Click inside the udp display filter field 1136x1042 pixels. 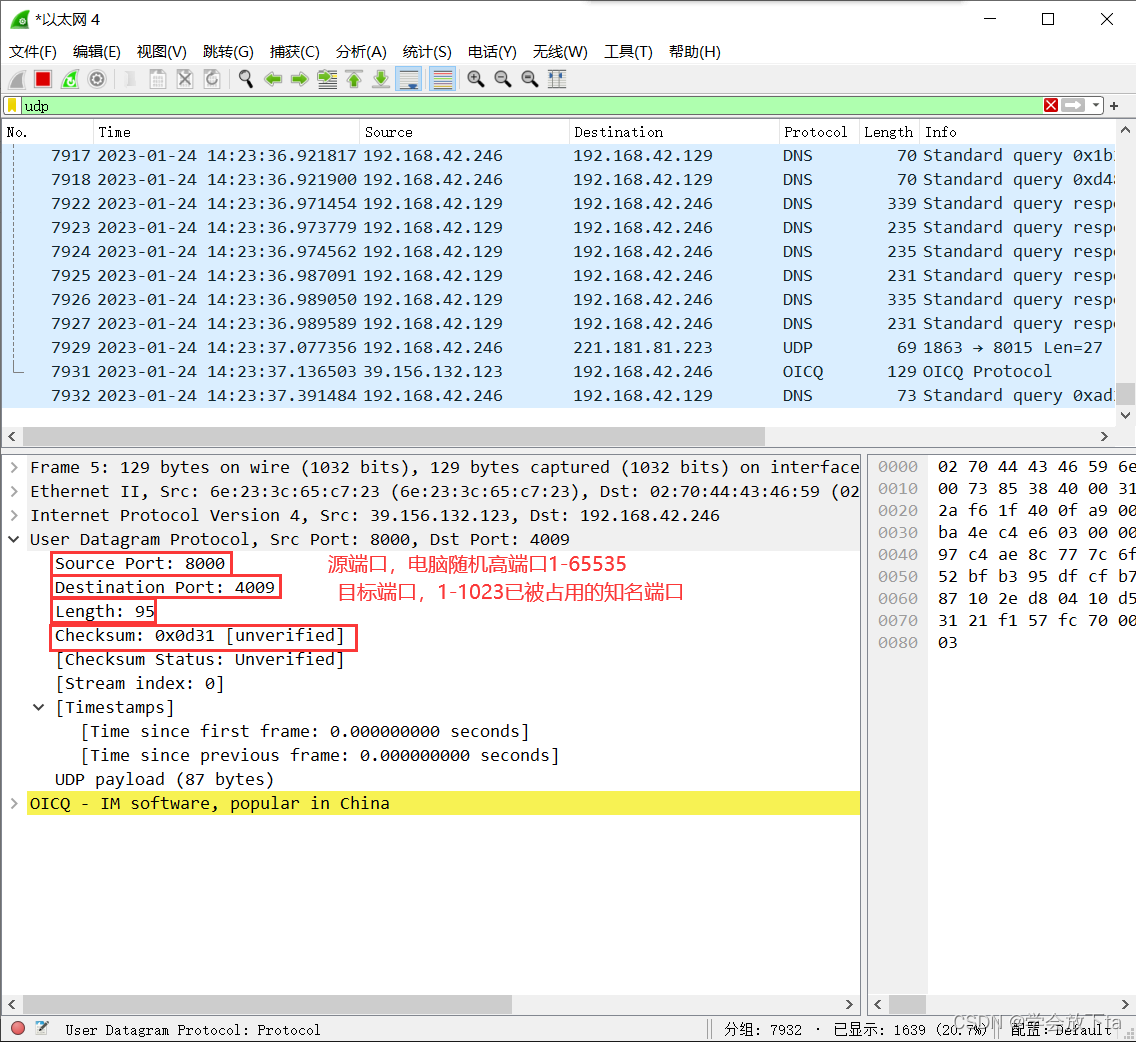pyautogui.click(x=531, y=106)
